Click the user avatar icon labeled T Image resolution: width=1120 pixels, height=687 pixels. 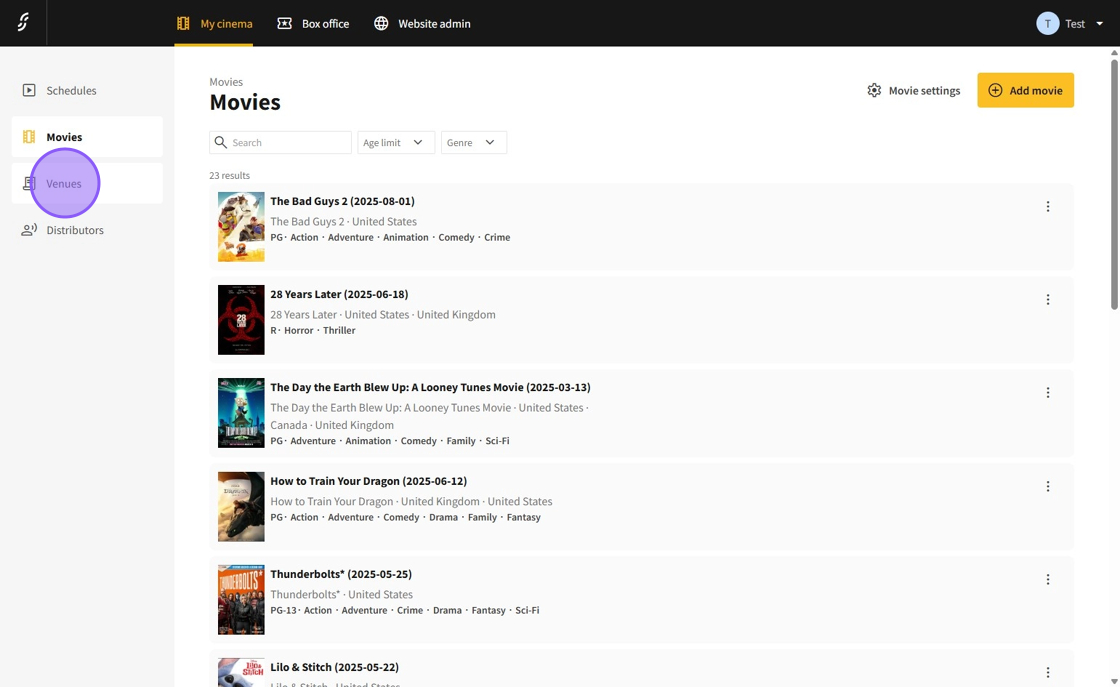pyautogui.click(x=1047, y=23)
